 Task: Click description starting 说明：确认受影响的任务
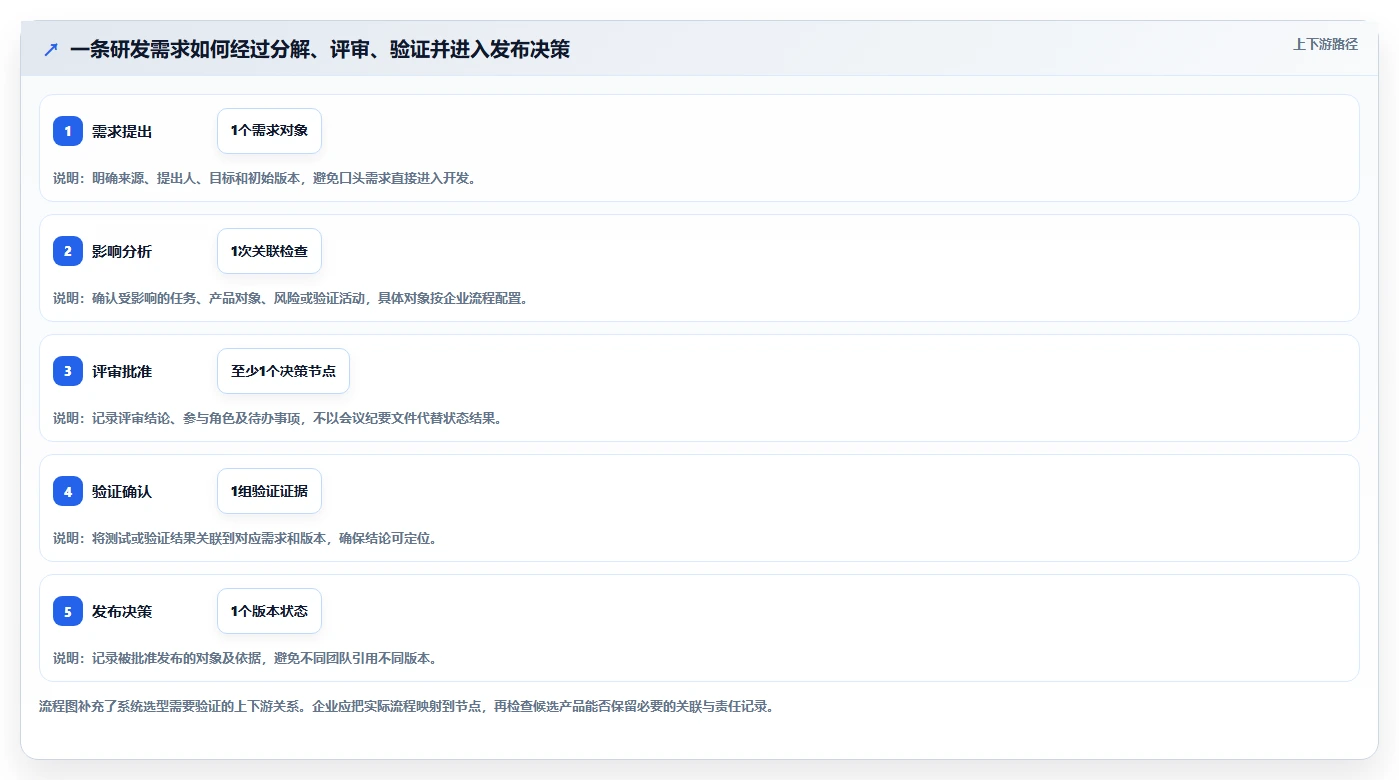tap(292, 298)
